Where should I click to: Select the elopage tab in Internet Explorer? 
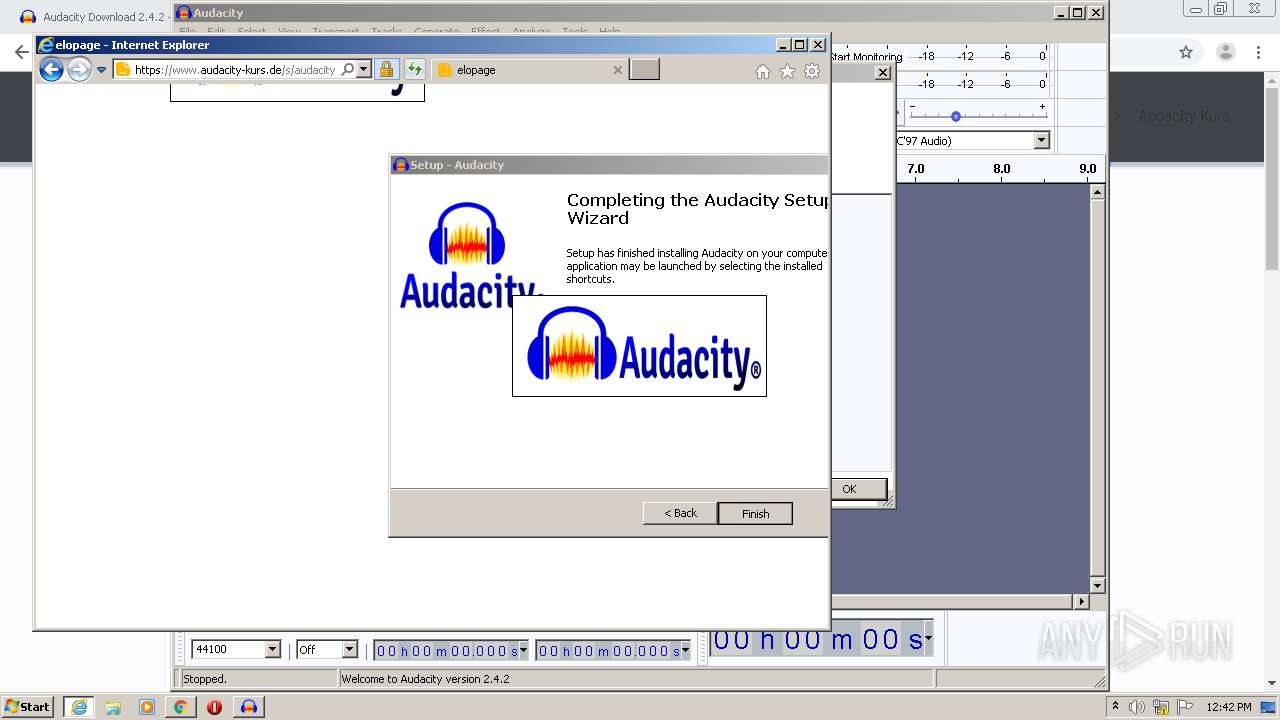pos(530,70)
